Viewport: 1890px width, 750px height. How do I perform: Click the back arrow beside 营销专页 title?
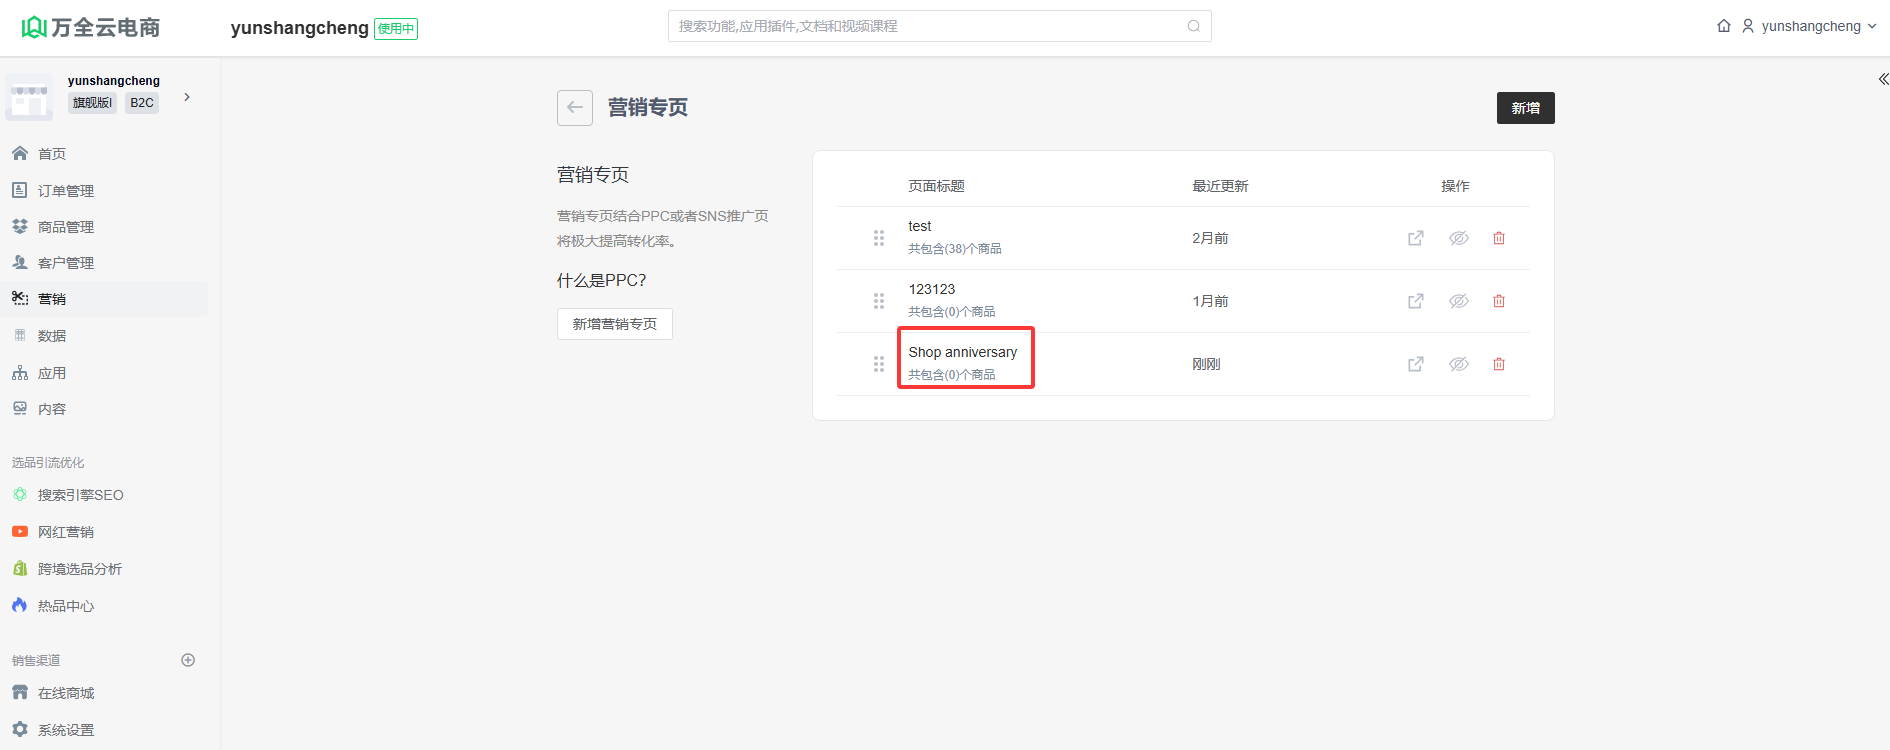(574, 108)
